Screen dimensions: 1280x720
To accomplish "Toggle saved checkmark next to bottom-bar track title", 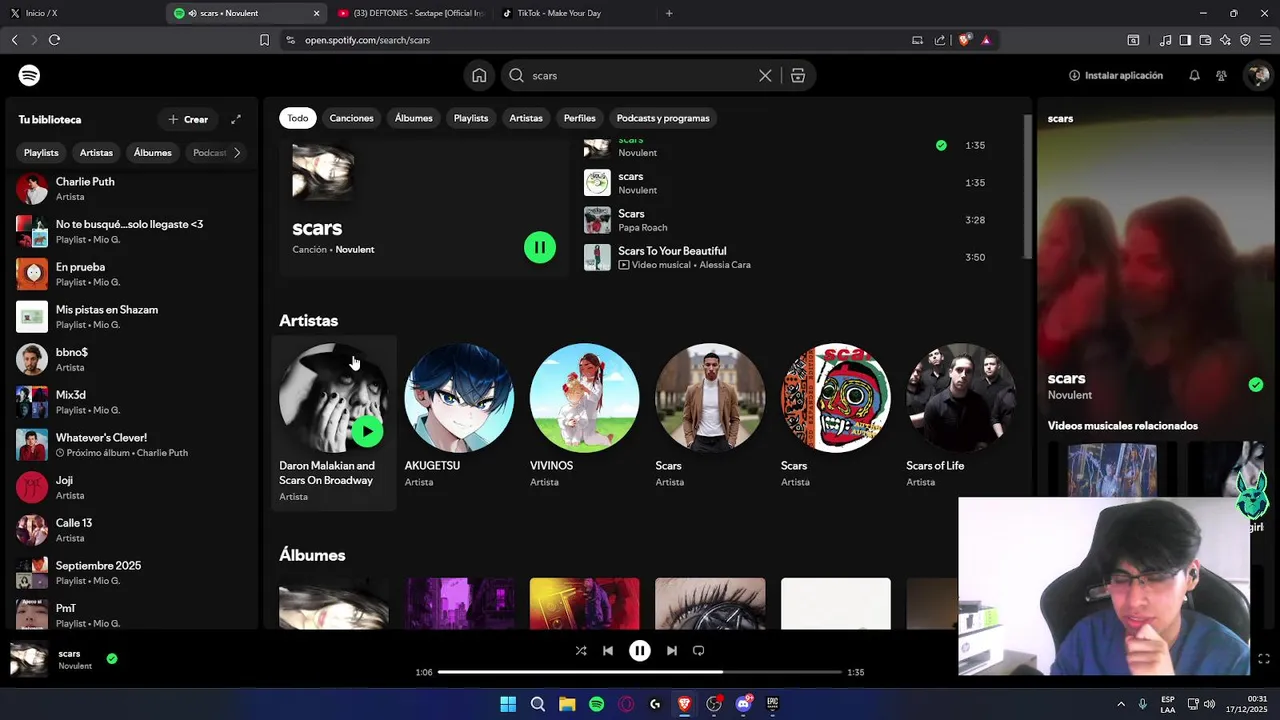I will [x=112, y=658].
